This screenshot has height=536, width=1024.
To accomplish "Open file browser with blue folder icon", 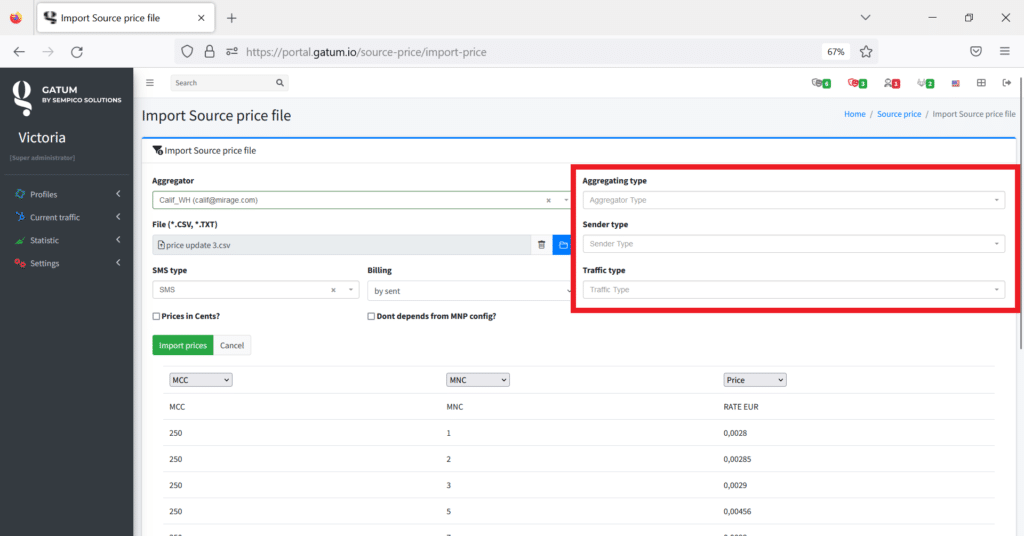I will click(563, 245).
